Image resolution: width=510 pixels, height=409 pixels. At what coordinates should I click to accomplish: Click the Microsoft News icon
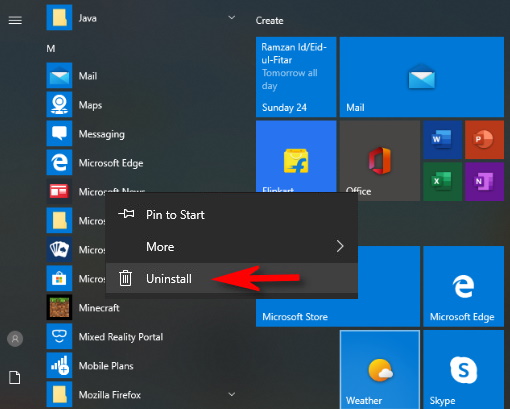click(59, 192)
